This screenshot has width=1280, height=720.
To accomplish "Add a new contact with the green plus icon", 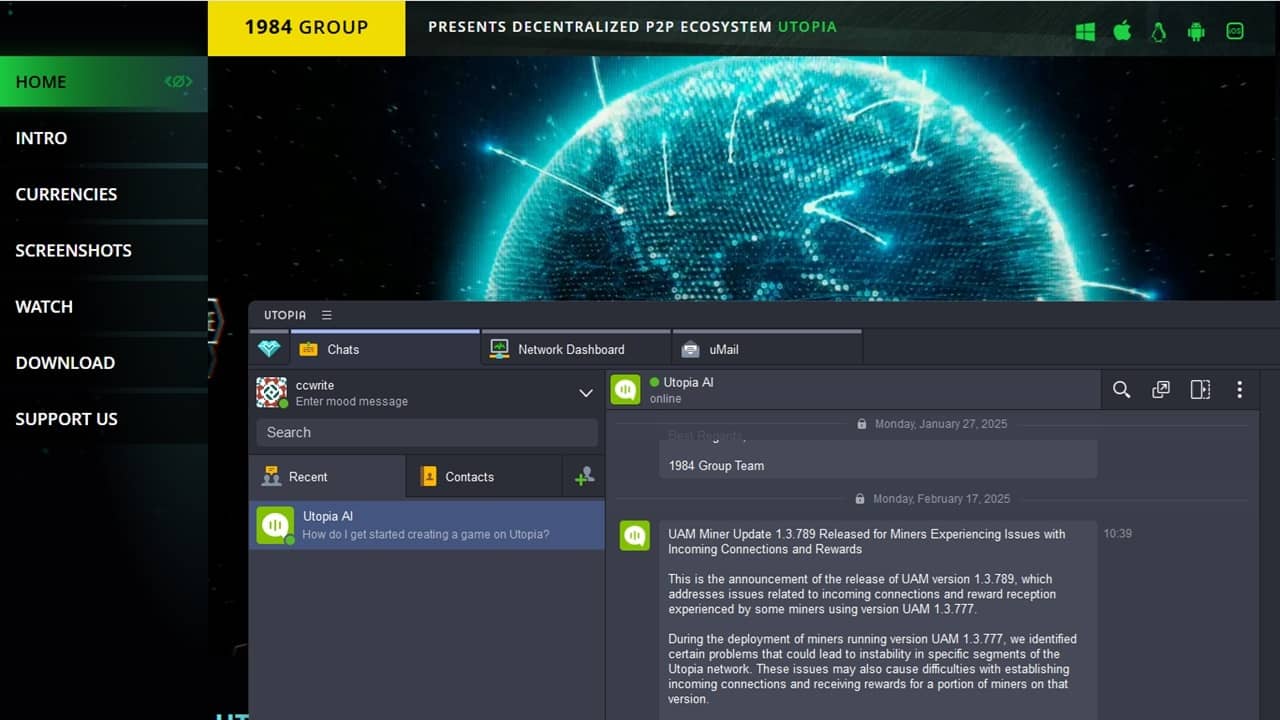I will coord(584,477).
